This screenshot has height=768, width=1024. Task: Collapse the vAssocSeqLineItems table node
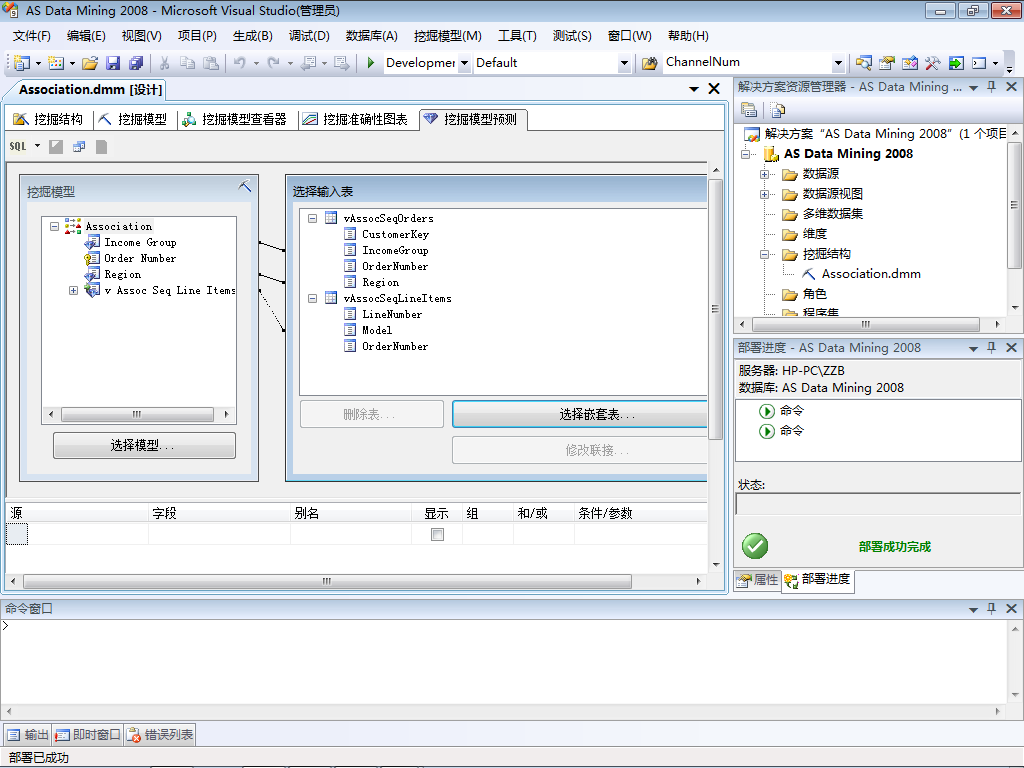tap(312, 298)
